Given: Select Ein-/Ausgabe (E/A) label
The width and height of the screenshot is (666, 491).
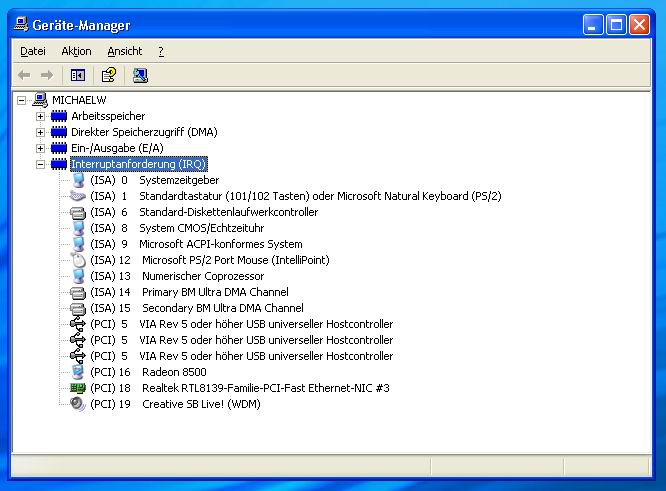Looking at the screenshot, I should tap(117, 148).
